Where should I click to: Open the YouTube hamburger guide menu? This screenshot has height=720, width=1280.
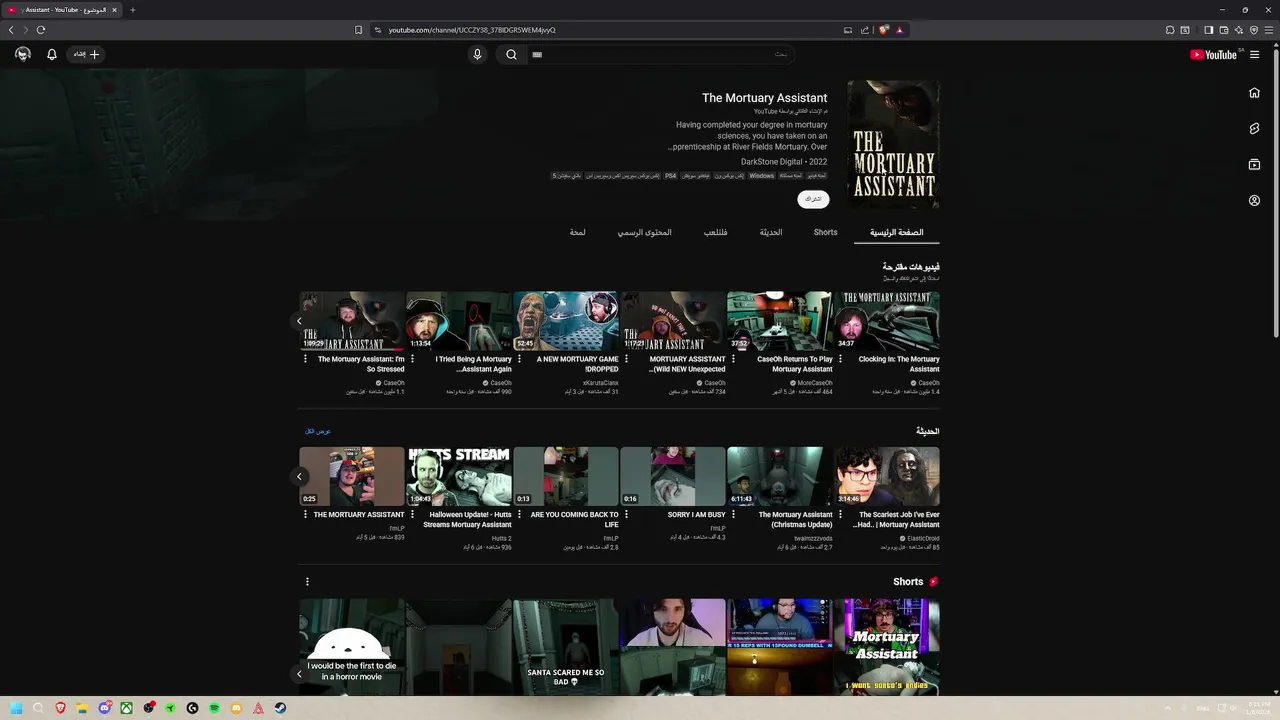click(1254, 54)
